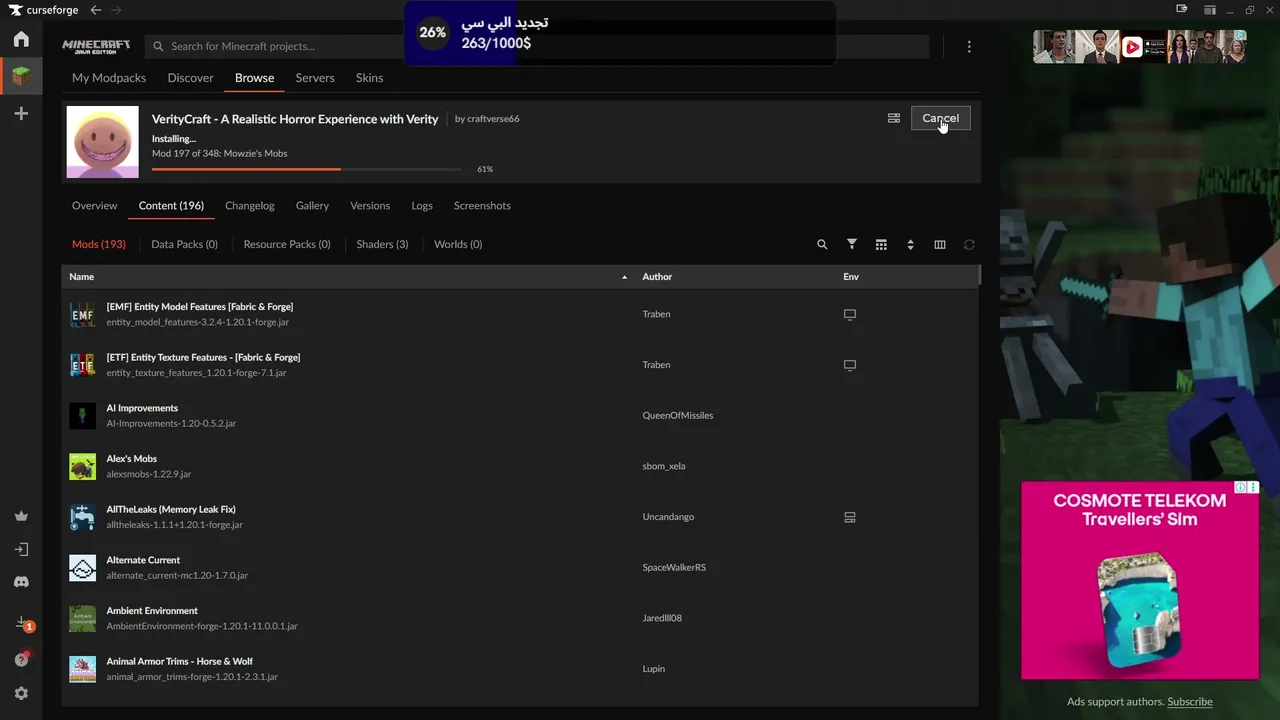Switch to the Versions tab
The image size is (1280, 720).
click(x=370, y=205)
